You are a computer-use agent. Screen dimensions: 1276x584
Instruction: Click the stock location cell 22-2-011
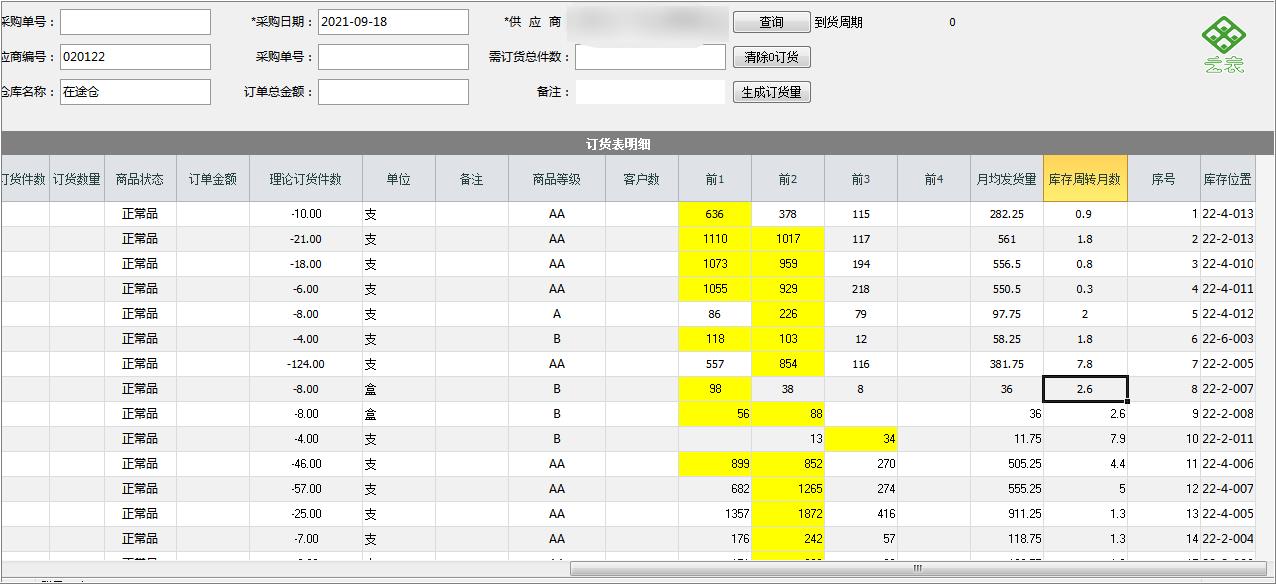coord(1228,439)
